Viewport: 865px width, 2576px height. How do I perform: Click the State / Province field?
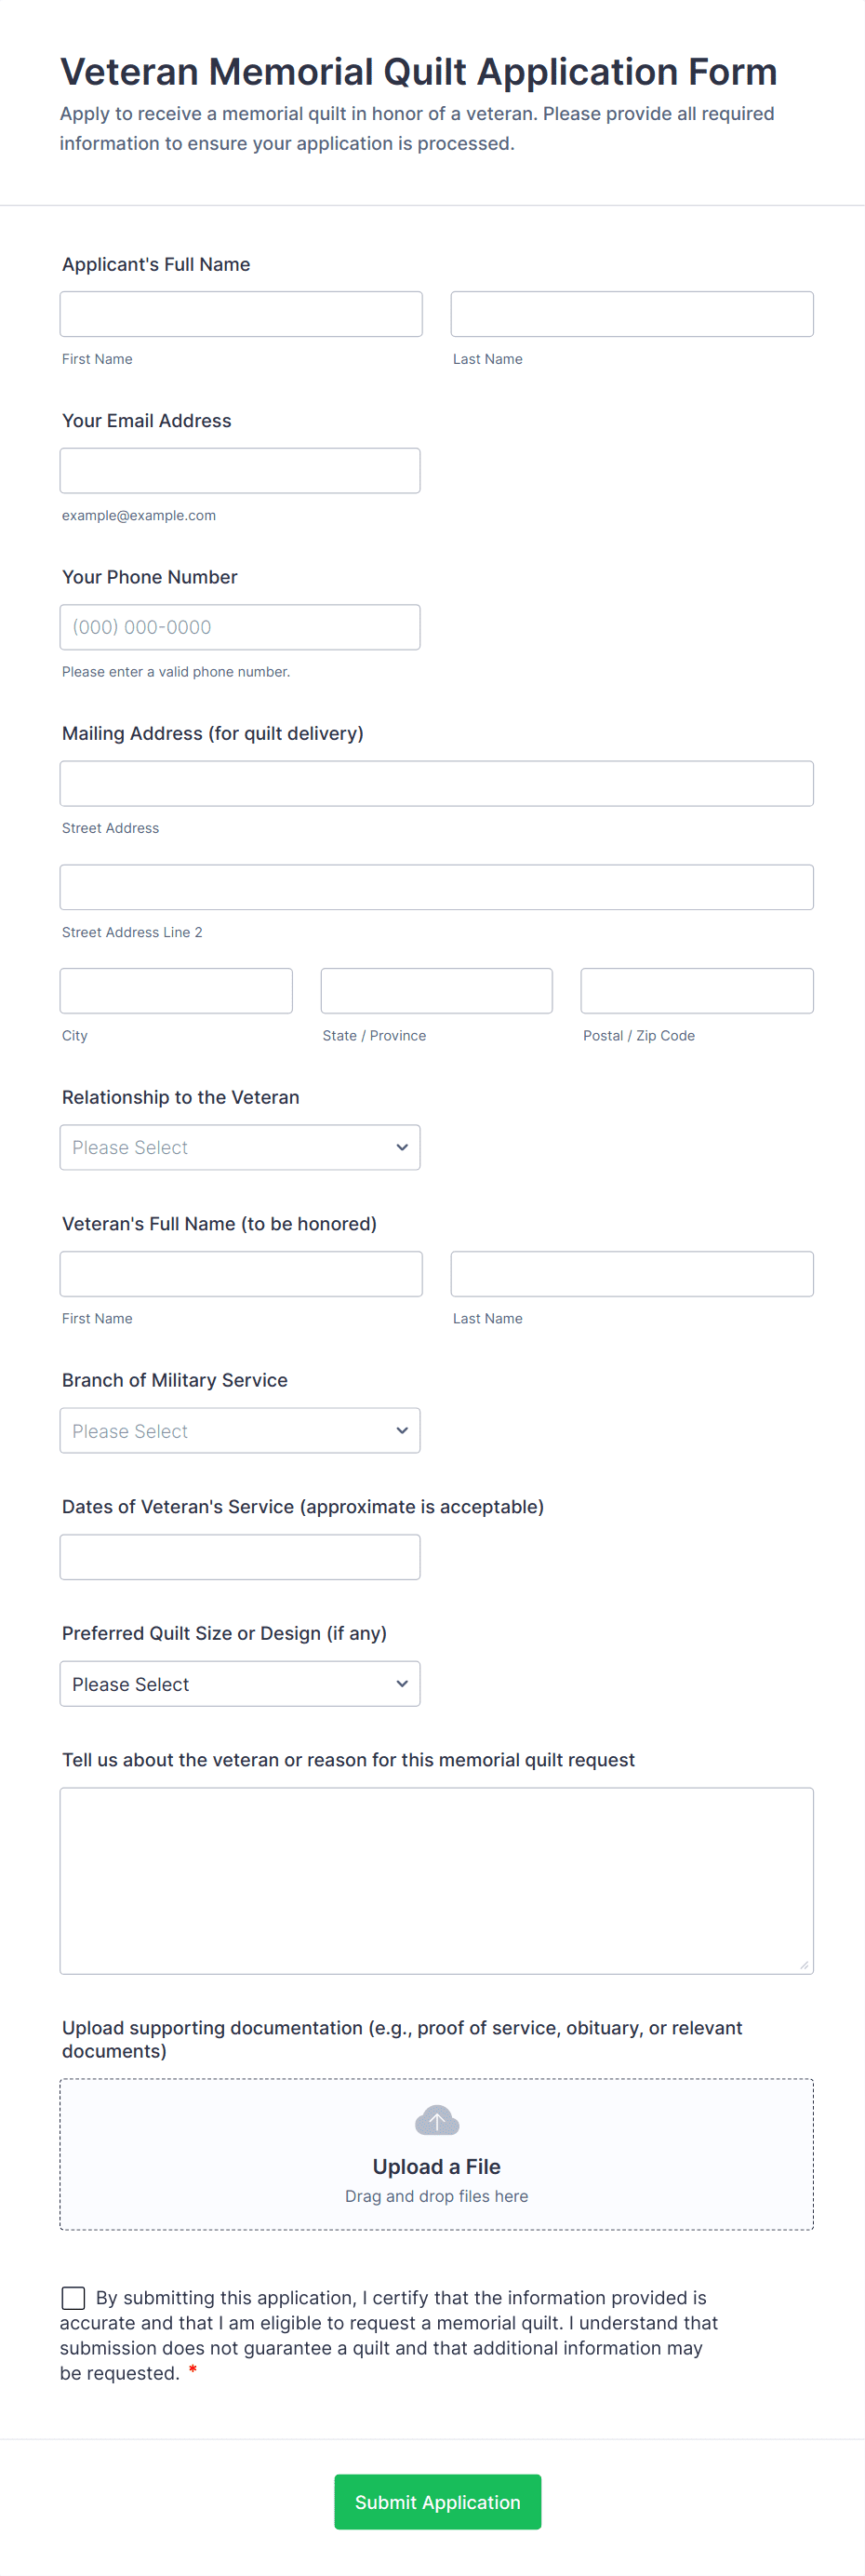[436, 990]
